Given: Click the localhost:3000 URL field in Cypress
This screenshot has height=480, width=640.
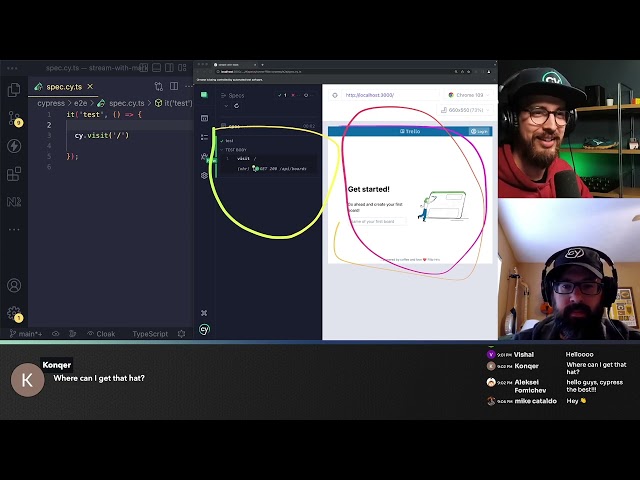Looking at the screenshot, I should tap(390, 95).
